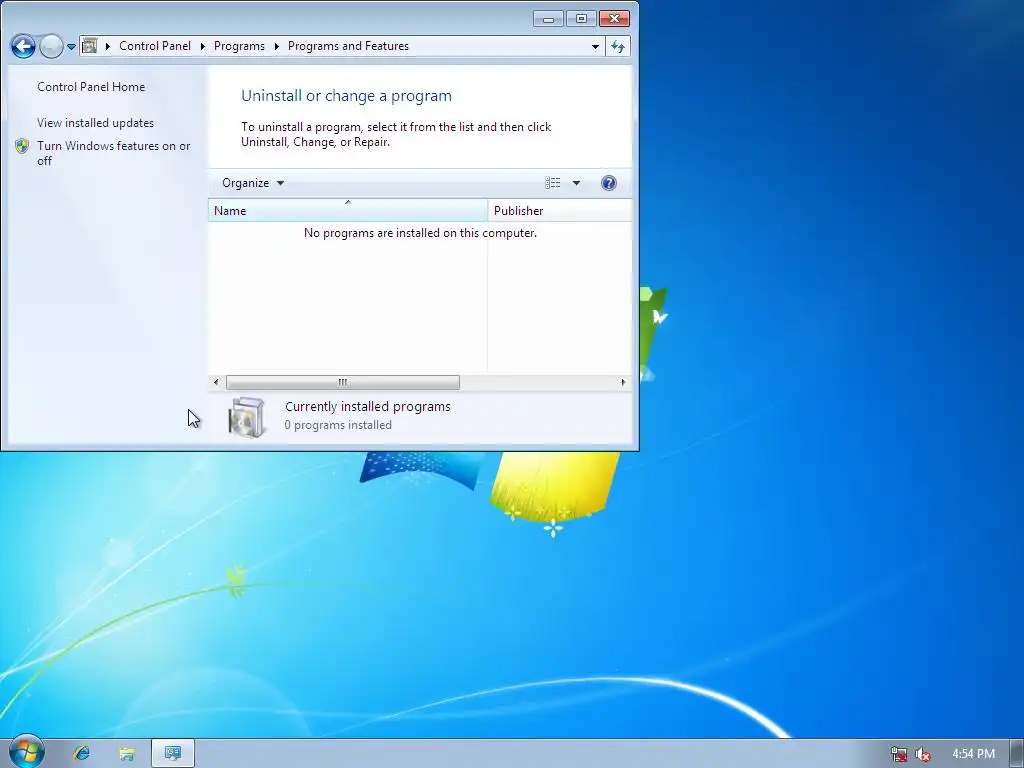Click the shield icon beside Windows features
The image size is (1024, 768).
[22, 146]
